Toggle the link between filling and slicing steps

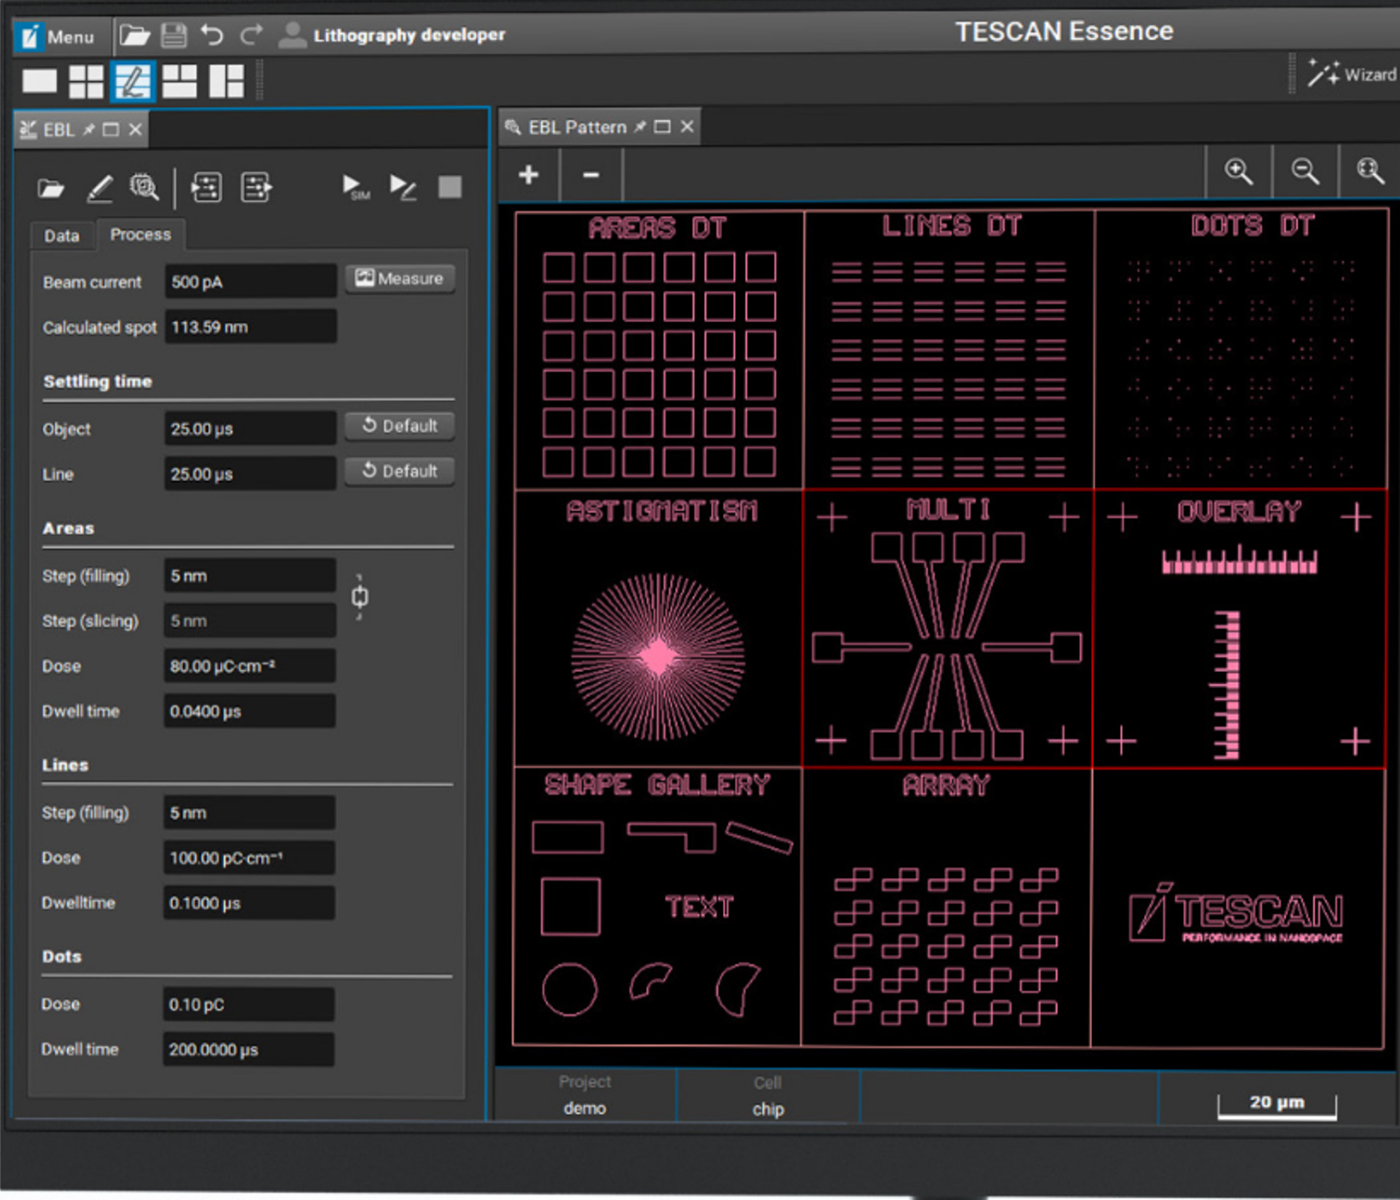point(359,597)
